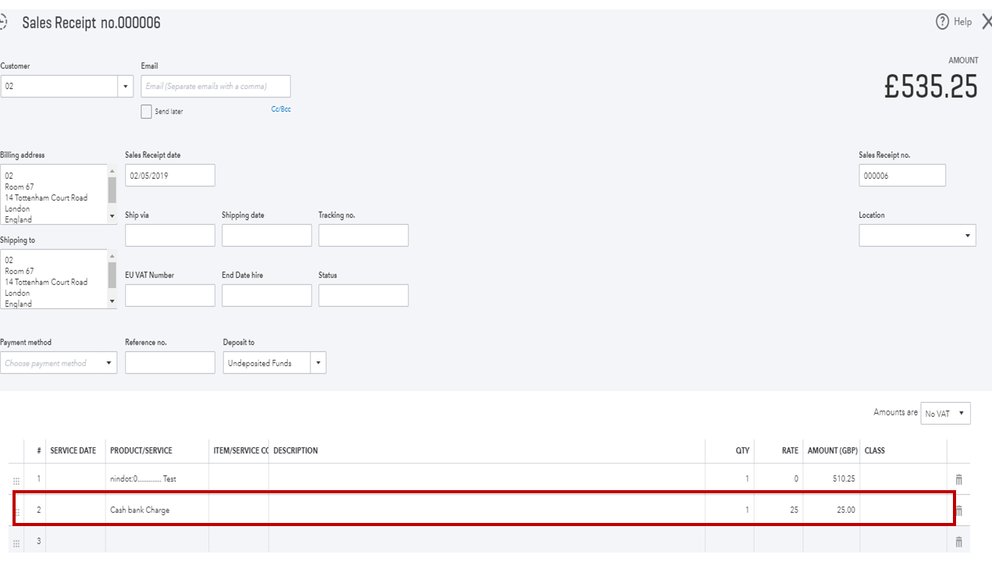Click trash icon on empty row 3

click(958, 542)
